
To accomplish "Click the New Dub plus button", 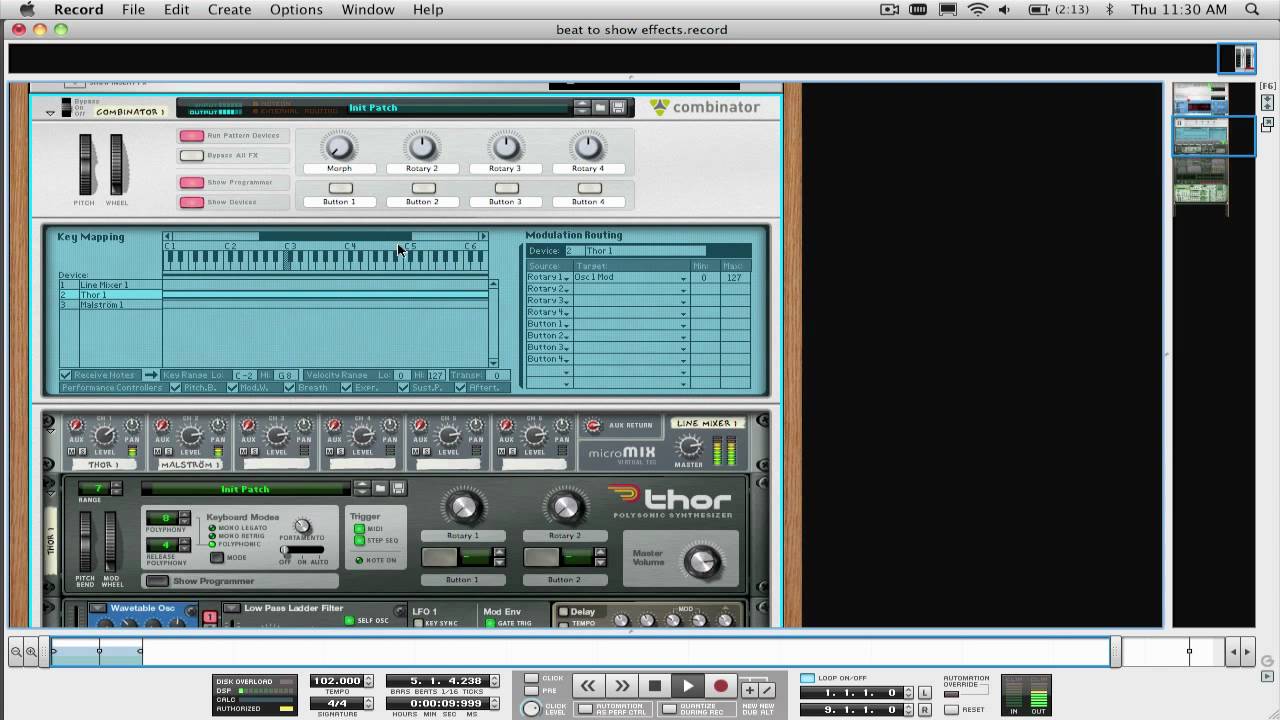I will click(x=749, y=689).
